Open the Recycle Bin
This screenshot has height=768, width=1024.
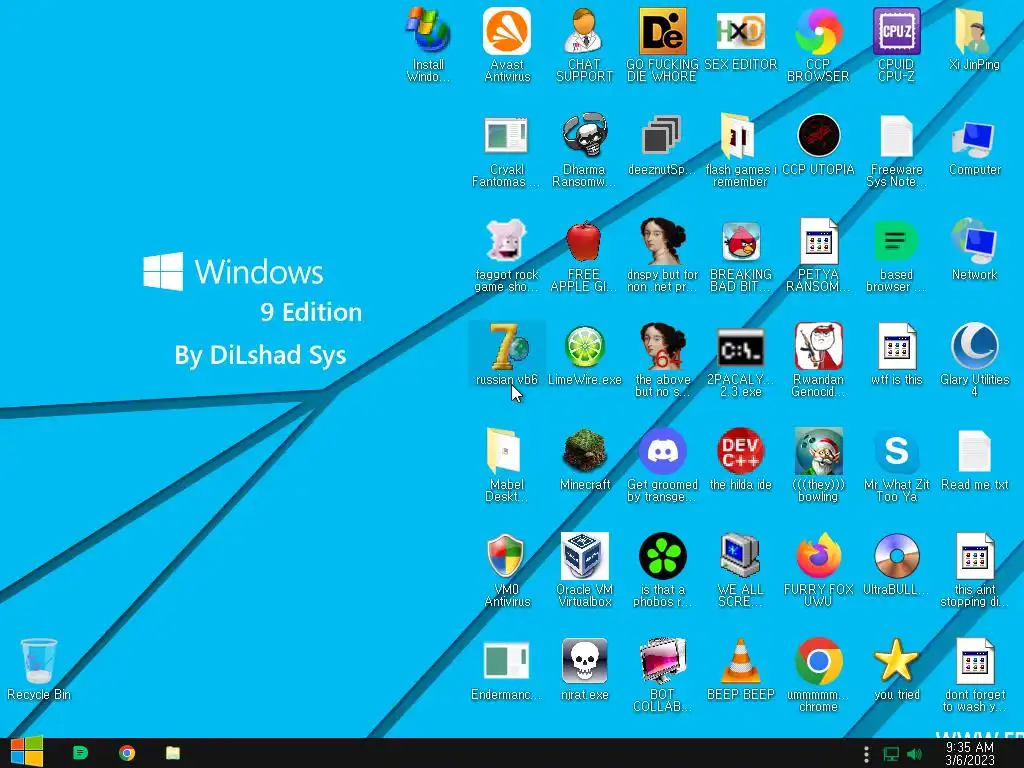coord(39,670)
